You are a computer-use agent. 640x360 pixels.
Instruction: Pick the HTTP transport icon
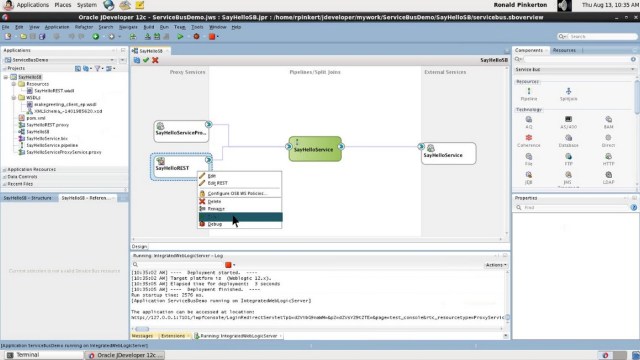(x=608, y=159)
